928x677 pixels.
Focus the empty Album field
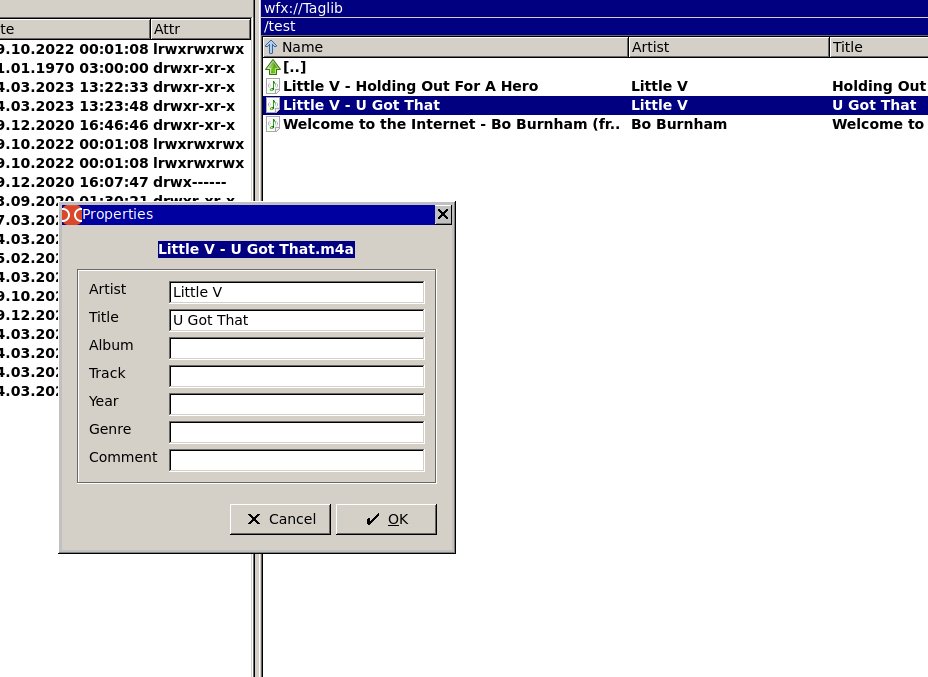(297, 348)
